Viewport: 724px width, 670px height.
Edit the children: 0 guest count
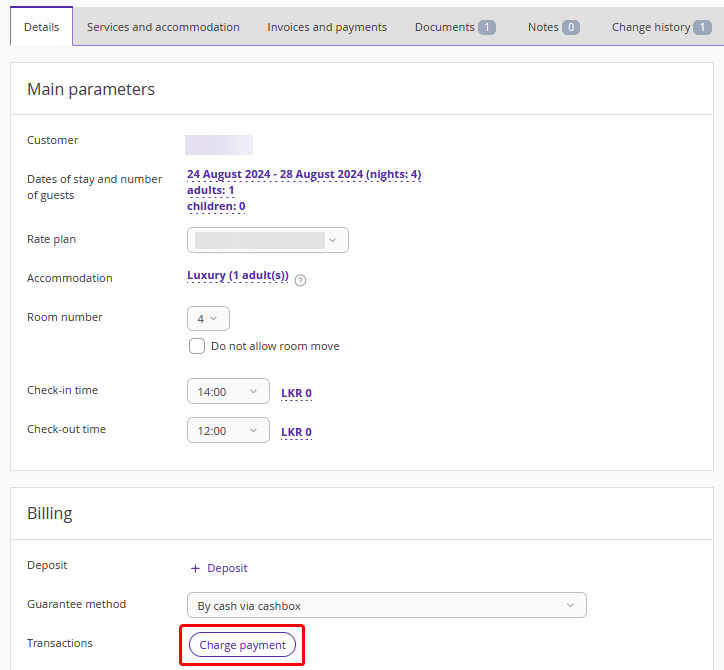[x=216, y=206]
